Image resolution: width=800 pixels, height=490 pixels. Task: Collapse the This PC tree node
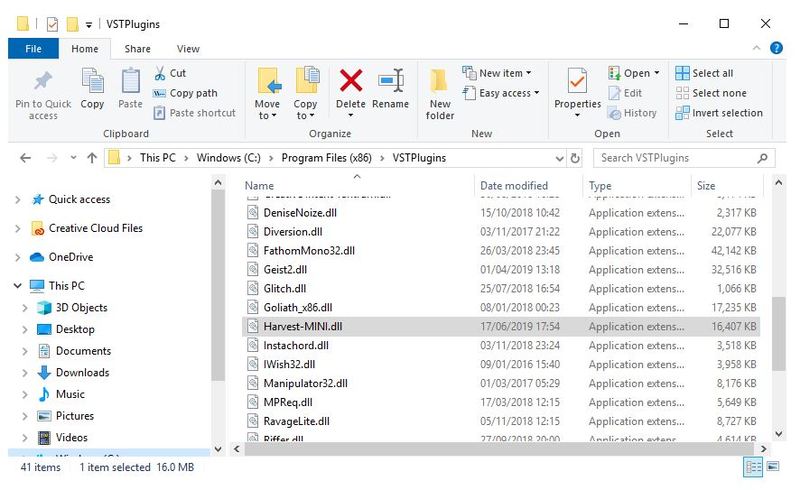click(18, 286)
